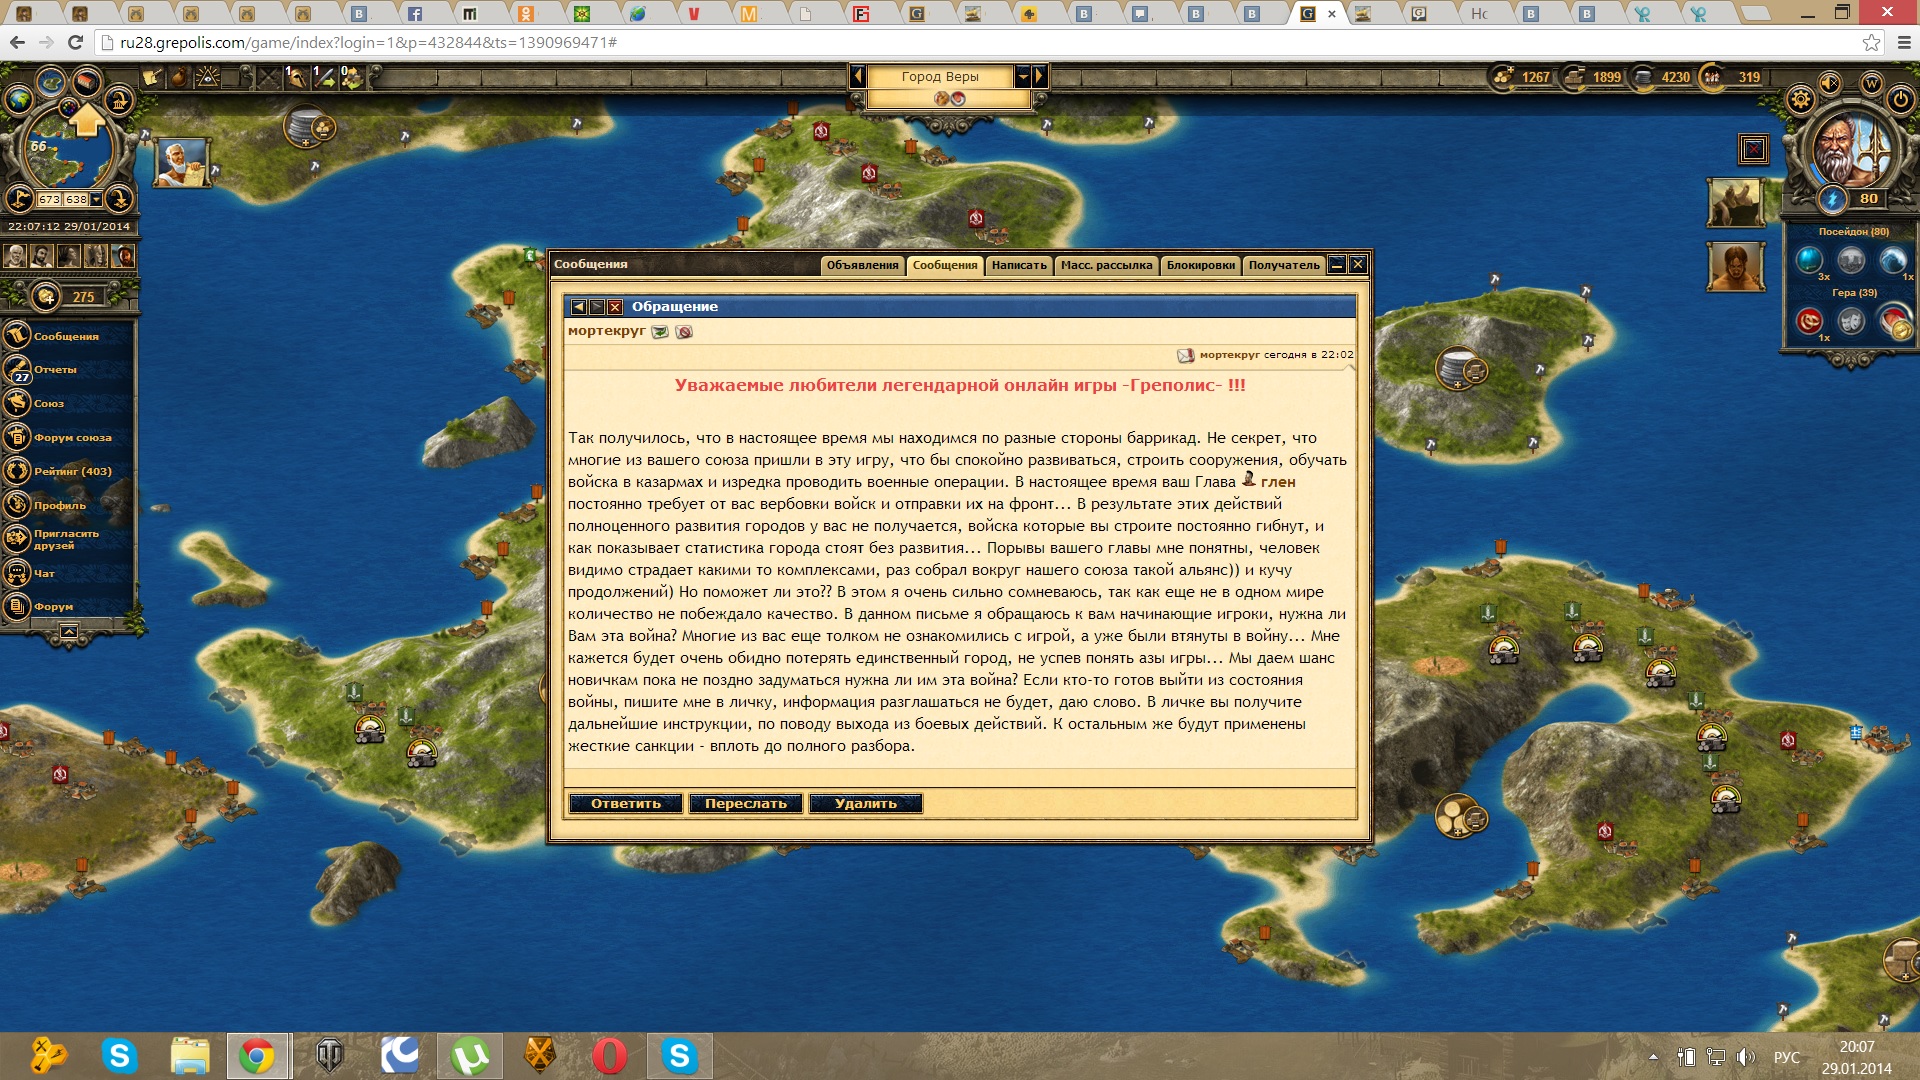
Task: Open Форум союза menu item
Action: [x=66, y=437]
